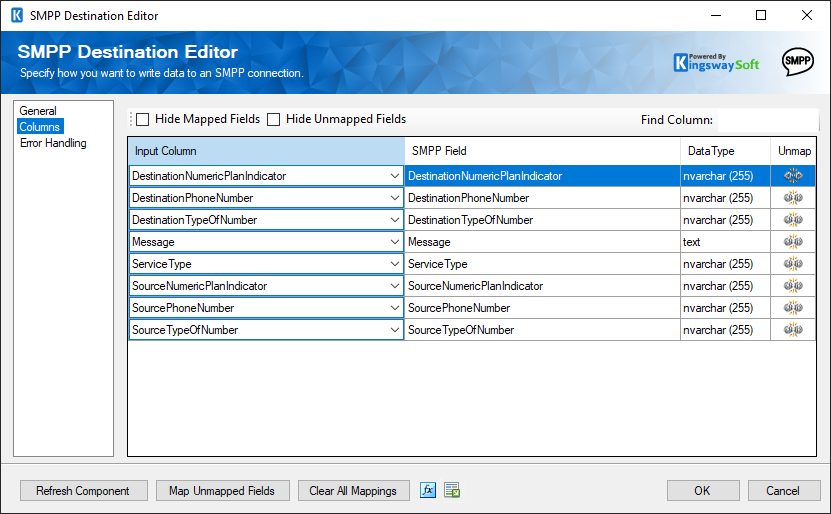Open the SourceNumericPlanIndicator input column dropdown
The height and width of the screenshot is (514, 831).
tap(395, 286)
